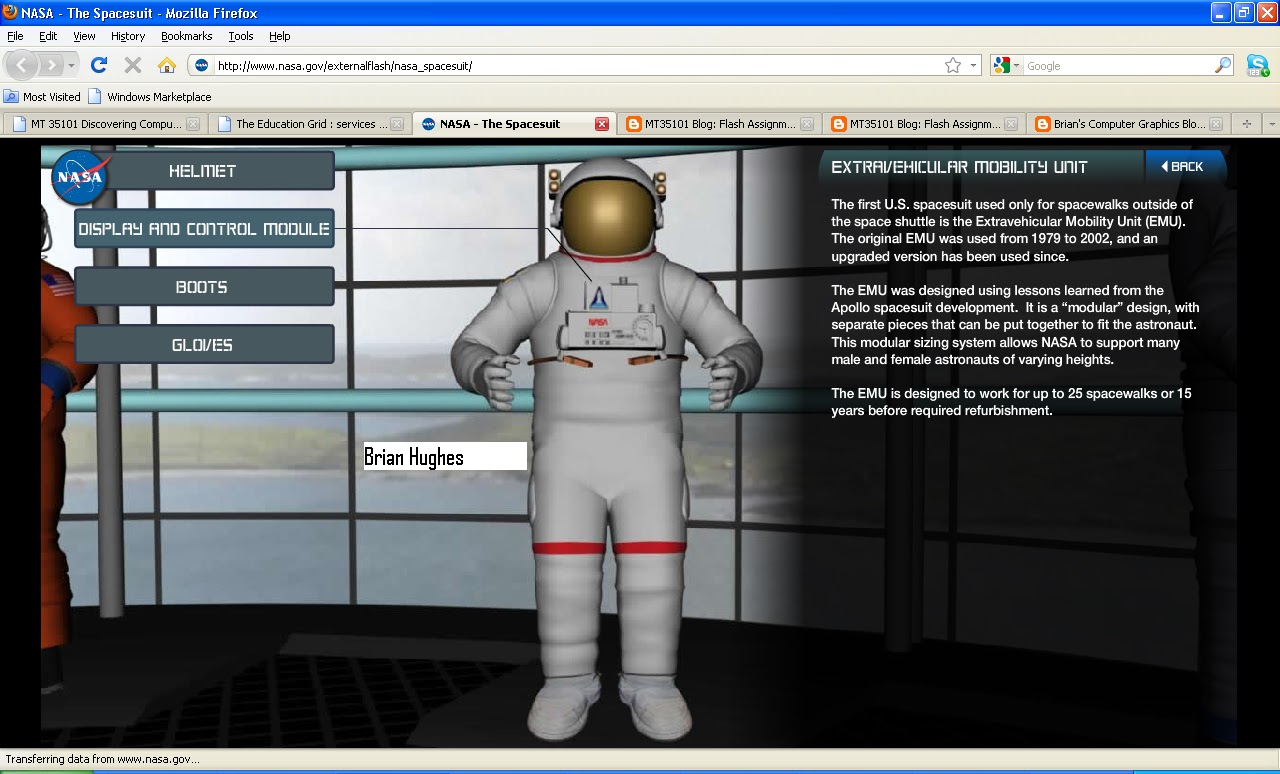The width and height of the screenshot is (1280, 774).
Task: Click the Skype toolbar icon
Action: pos(1258,66)
